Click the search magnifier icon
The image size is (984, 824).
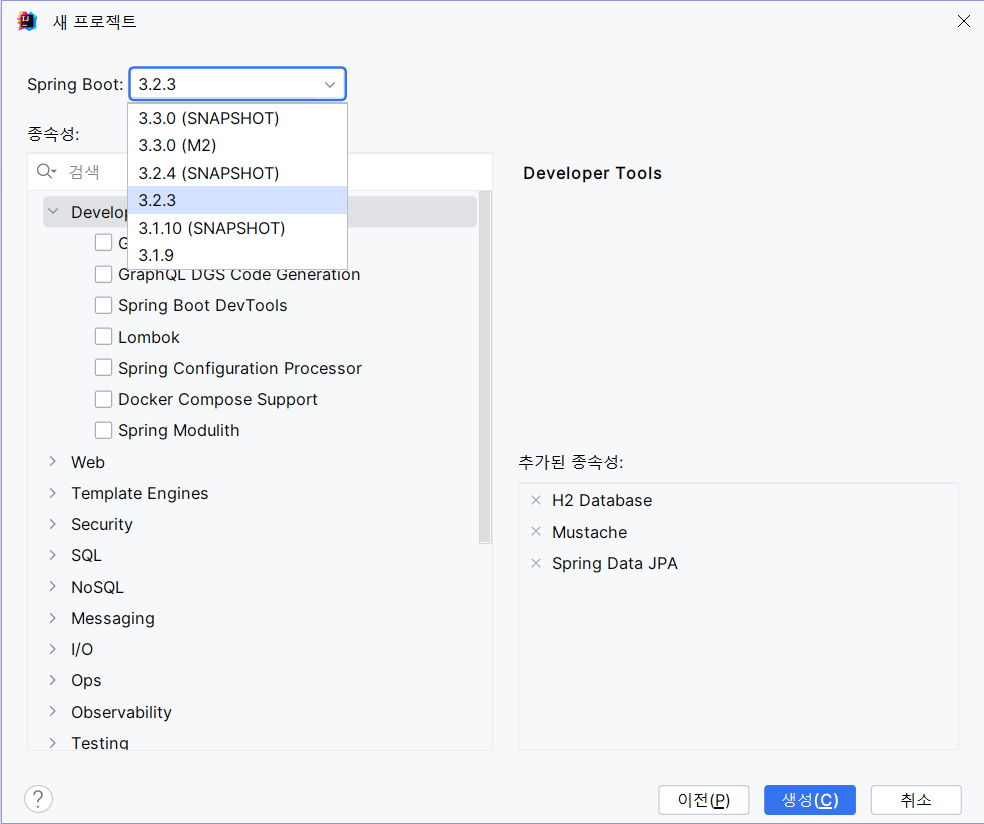tap(46, 171)
